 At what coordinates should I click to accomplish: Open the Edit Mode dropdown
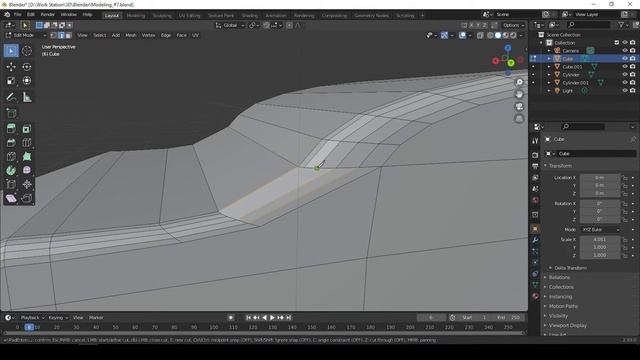pyautogui.click(x=25, y=36)
